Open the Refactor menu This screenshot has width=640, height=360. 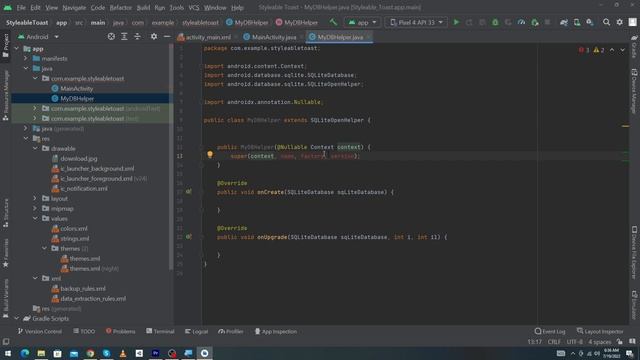tap(120, 7)
